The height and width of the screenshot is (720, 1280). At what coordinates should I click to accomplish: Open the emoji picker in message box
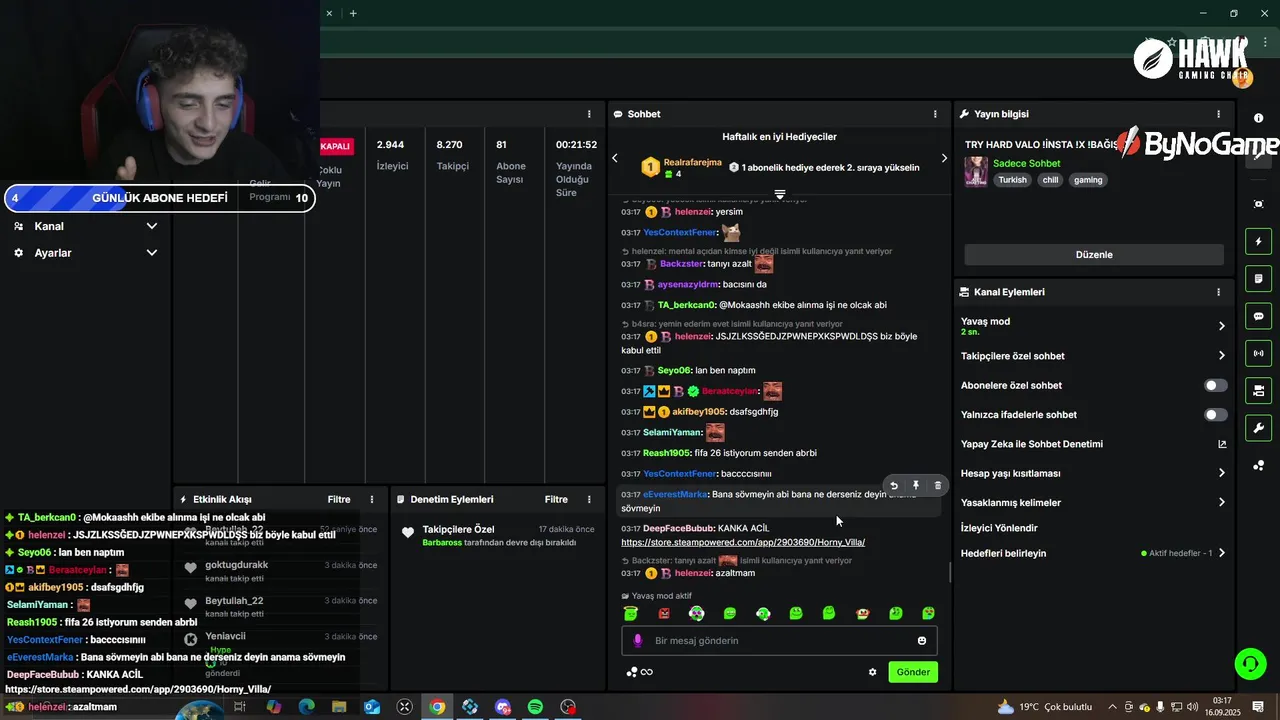922,640
